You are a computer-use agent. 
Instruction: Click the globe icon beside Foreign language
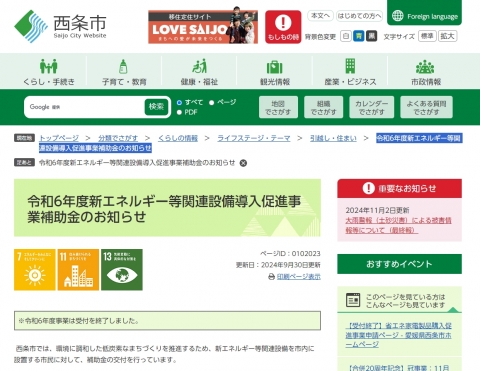[397, 16]
